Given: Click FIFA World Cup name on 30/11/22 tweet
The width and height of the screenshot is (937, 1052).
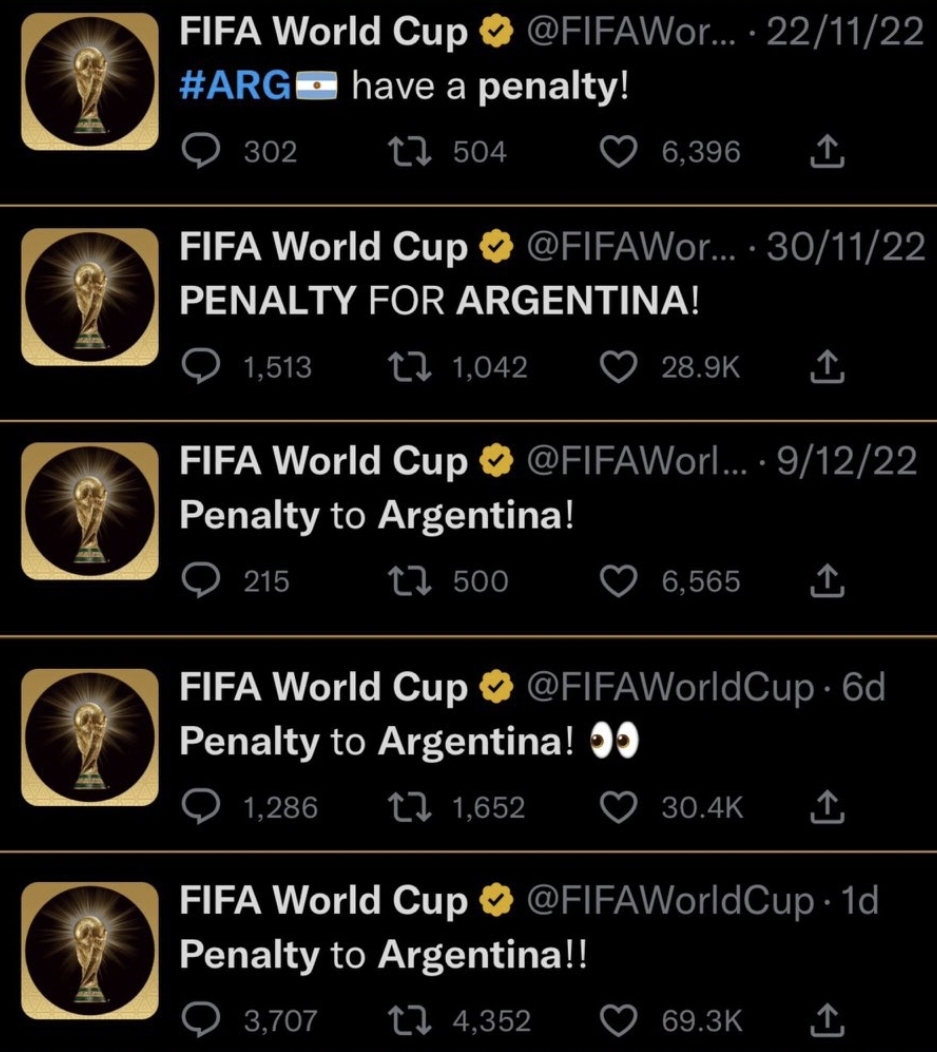Looking at the screenshot, I should [323, 247].
